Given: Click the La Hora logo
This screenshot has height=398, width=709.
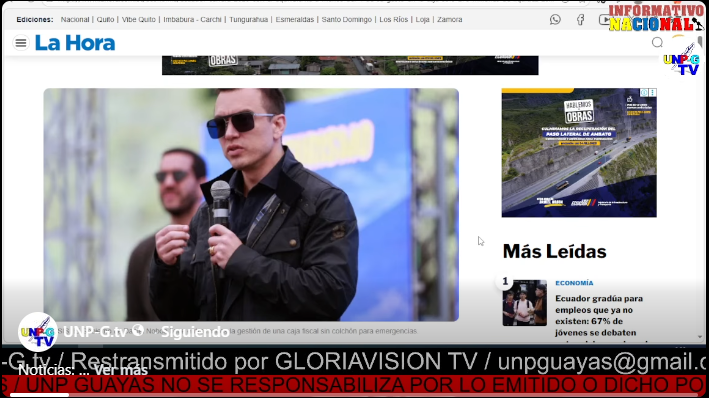Looking at the screenshot, I should point(75,43).
